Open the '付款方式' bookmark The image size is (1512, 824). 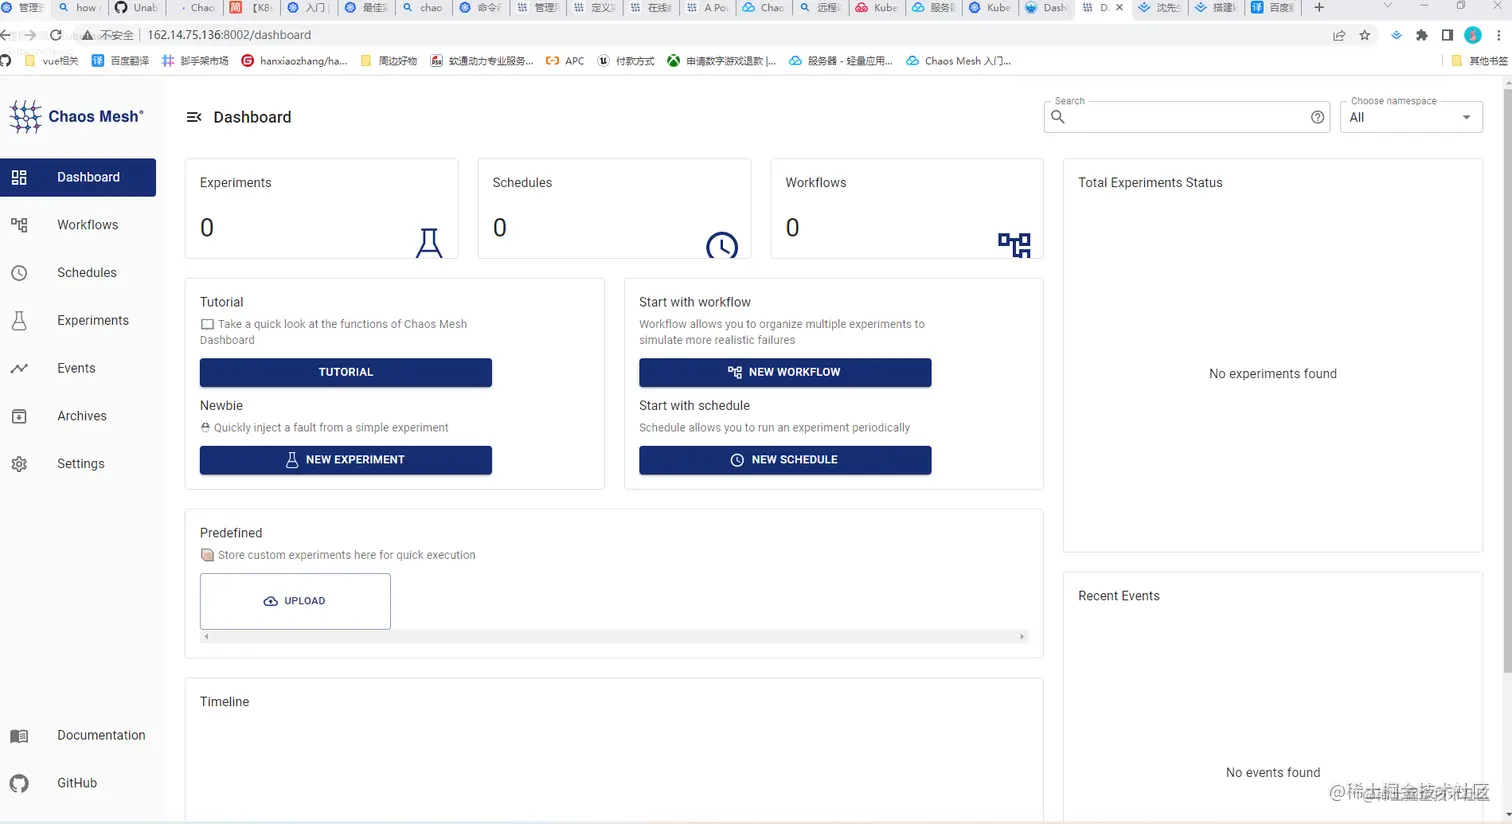[626, 61]
